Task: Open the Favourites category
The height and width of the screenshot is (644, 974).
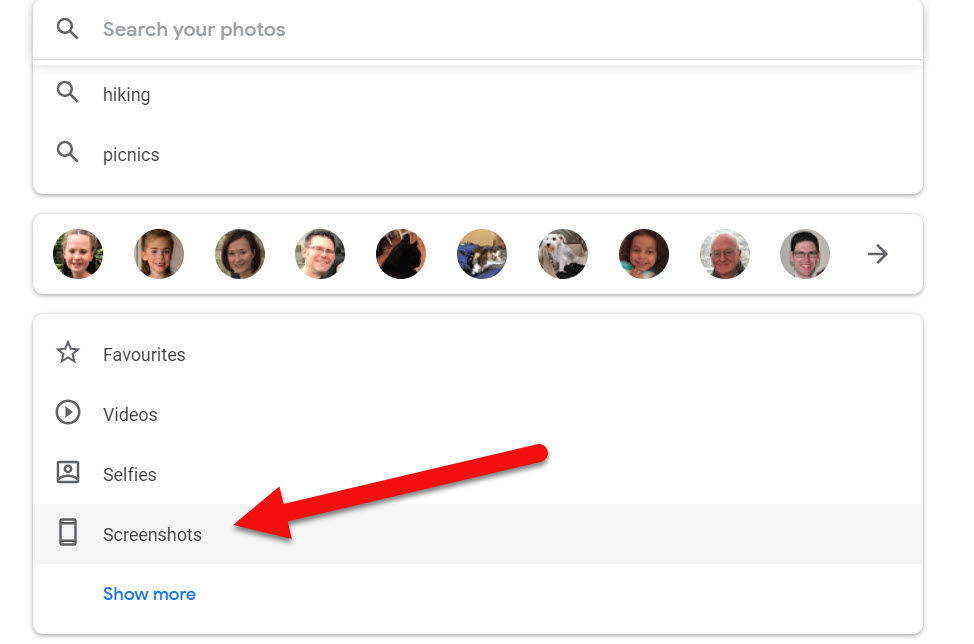Action: tap(144, 355)
